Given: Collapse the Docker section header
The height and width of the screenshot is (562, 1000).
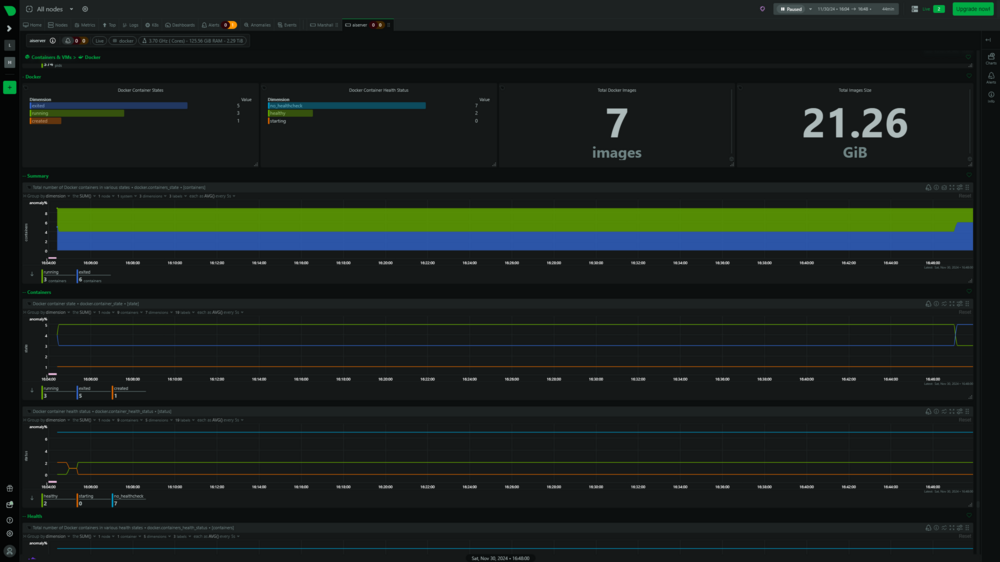Looking at the screenshot, I should click(32, 77).
